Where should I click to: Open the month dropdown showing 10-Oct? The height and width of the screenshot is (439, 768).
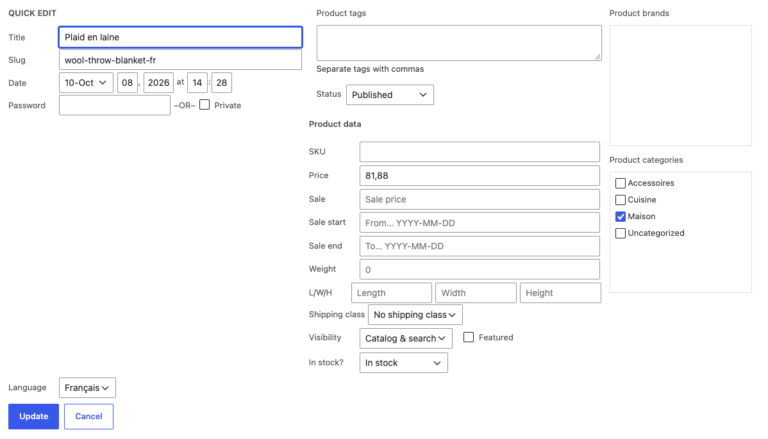tap(86, 83)
